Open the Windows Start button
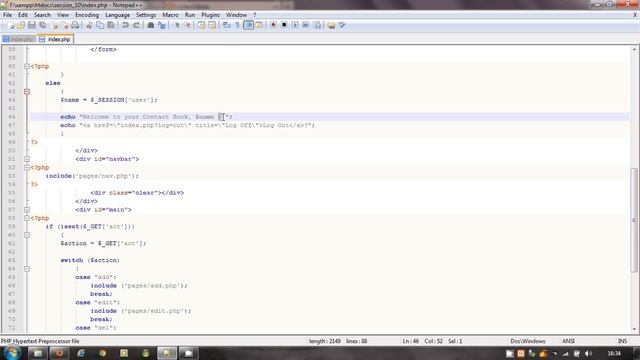This screenshot has width=640, height=360. [x=12, y=353]
